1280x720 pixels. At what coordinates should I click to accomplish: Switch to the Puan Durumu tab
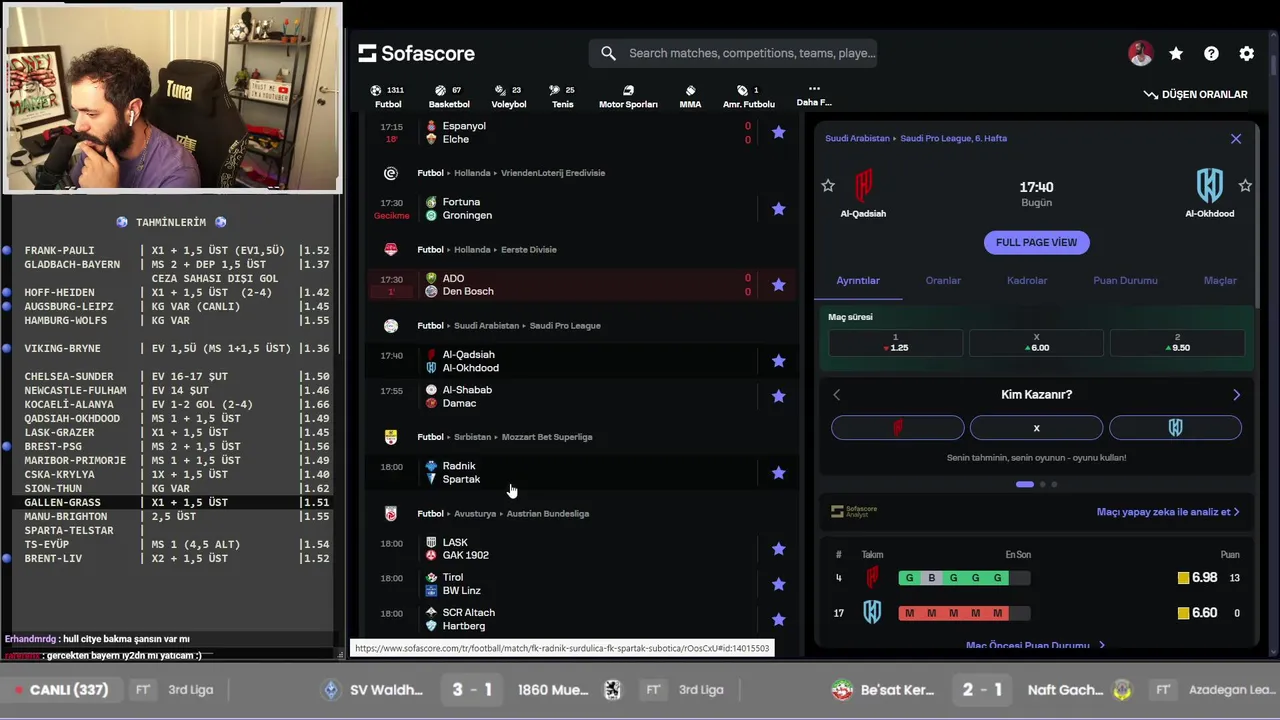point(1125,281)
